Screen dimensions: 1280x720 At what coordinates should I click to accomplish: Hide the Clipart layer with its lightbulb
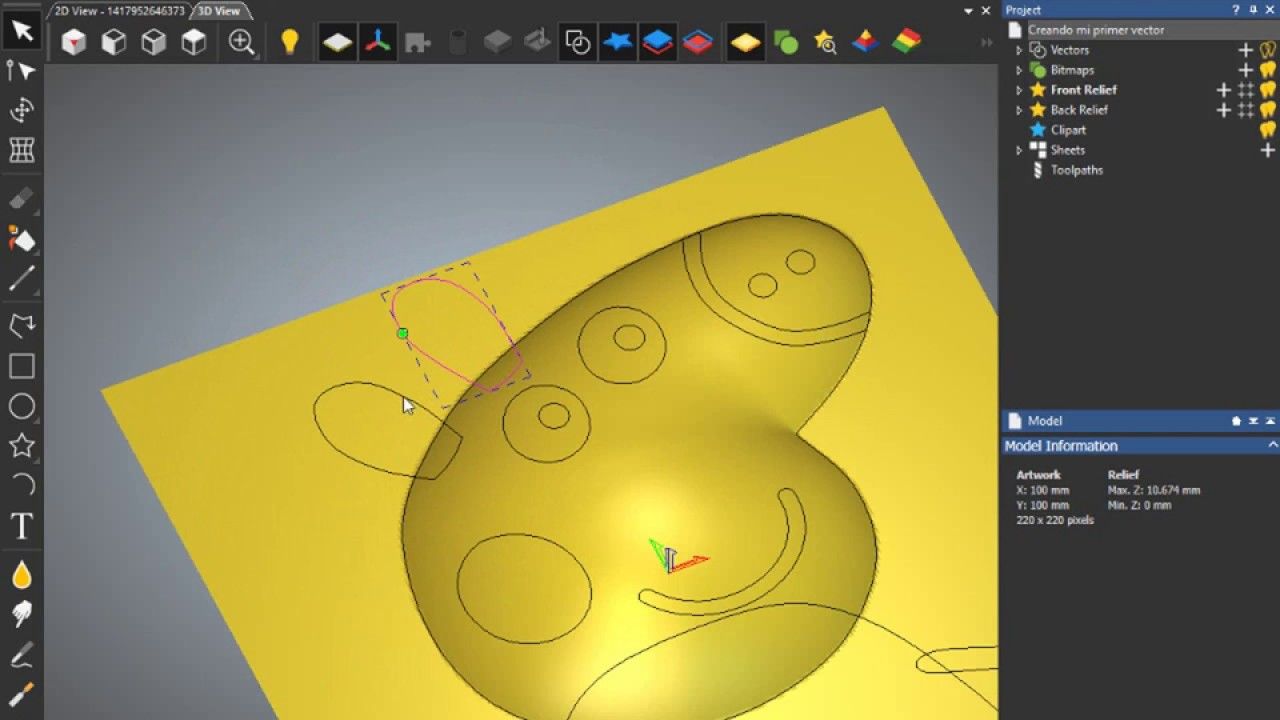click(1268, 129)
